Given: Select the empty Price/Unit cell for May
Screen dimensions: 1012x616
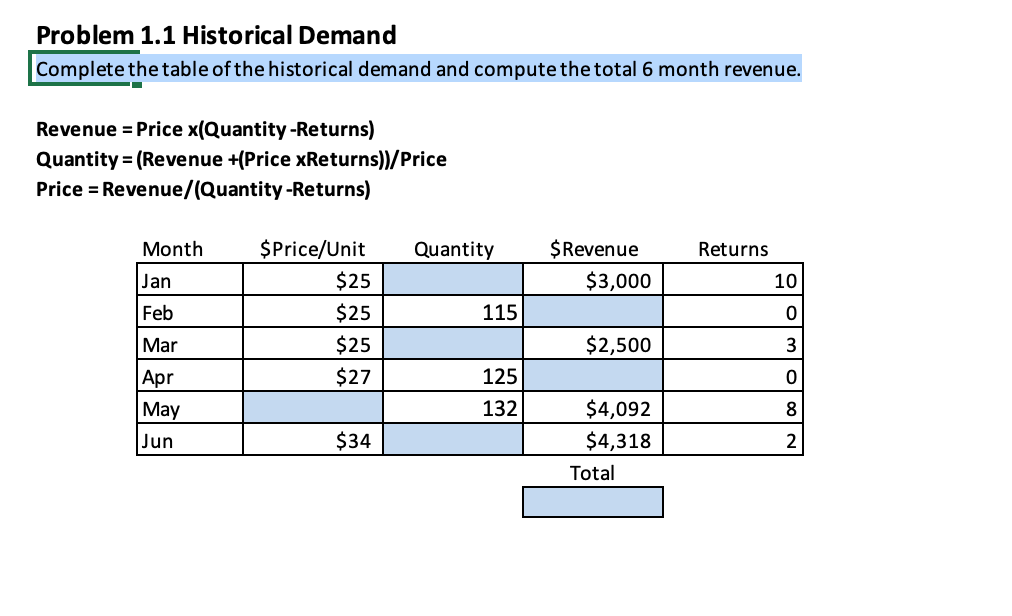Looking at the screenshot, I should 312,408.
